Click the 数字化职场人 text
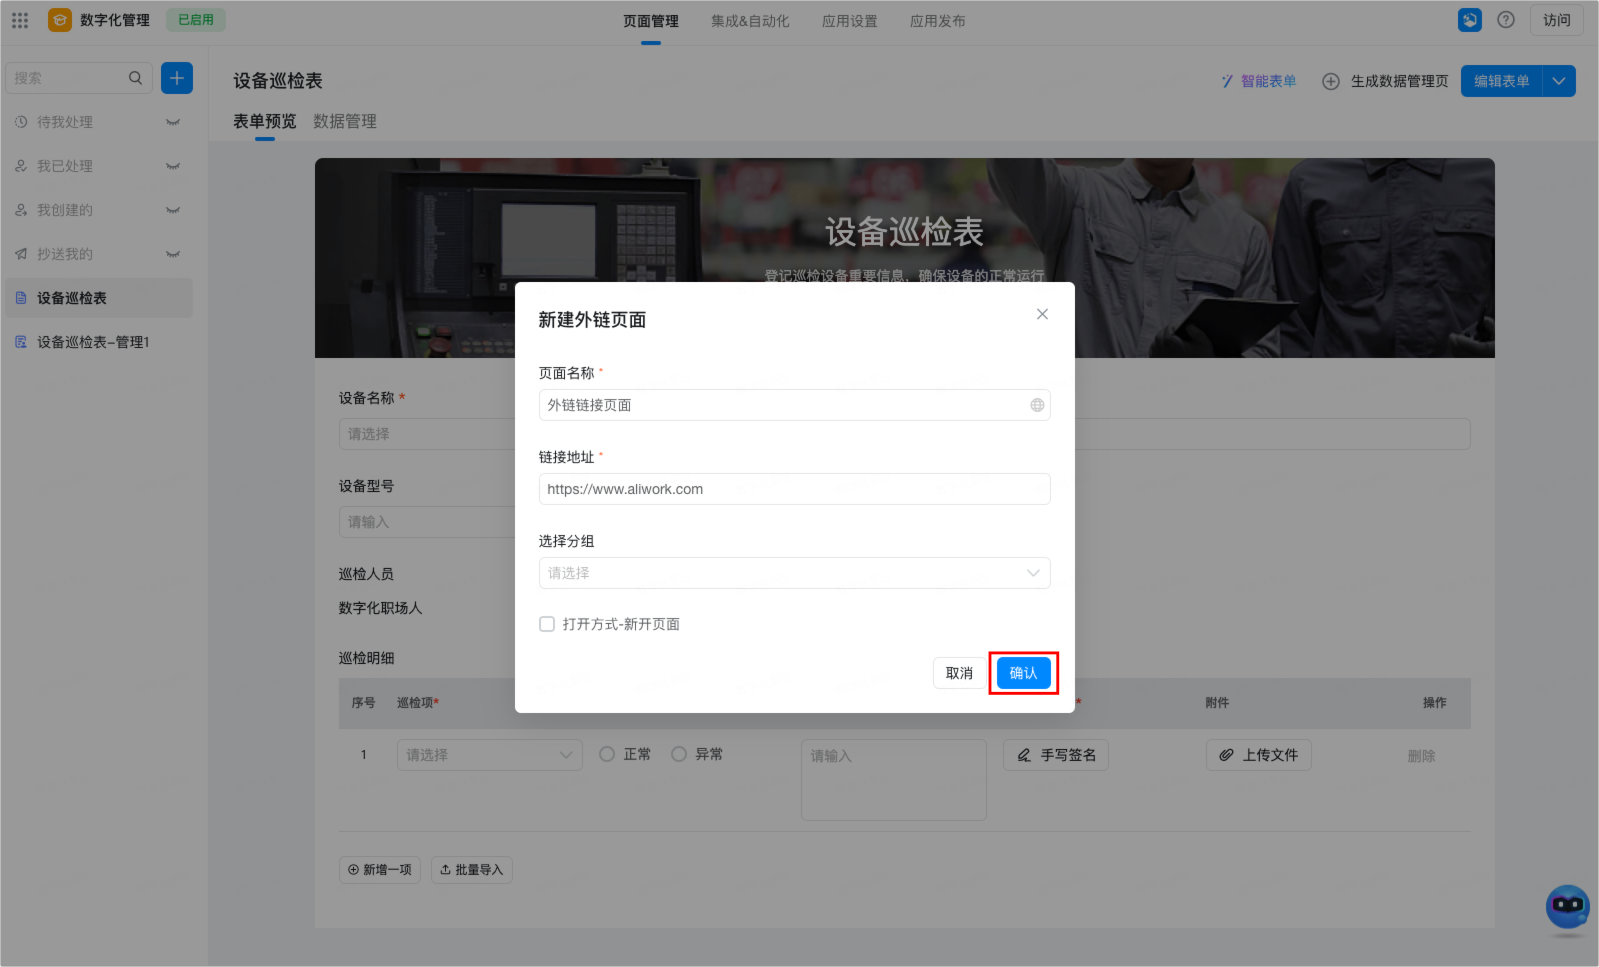1599x967 pixels. point(381,608)
